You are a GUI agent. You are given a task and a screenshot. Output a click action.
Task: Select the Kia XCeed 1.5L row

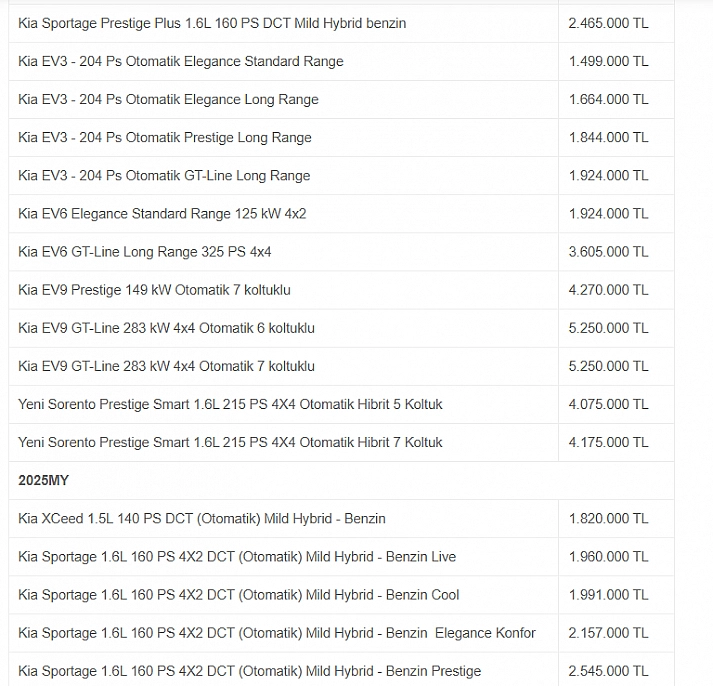tap(341, 519)
